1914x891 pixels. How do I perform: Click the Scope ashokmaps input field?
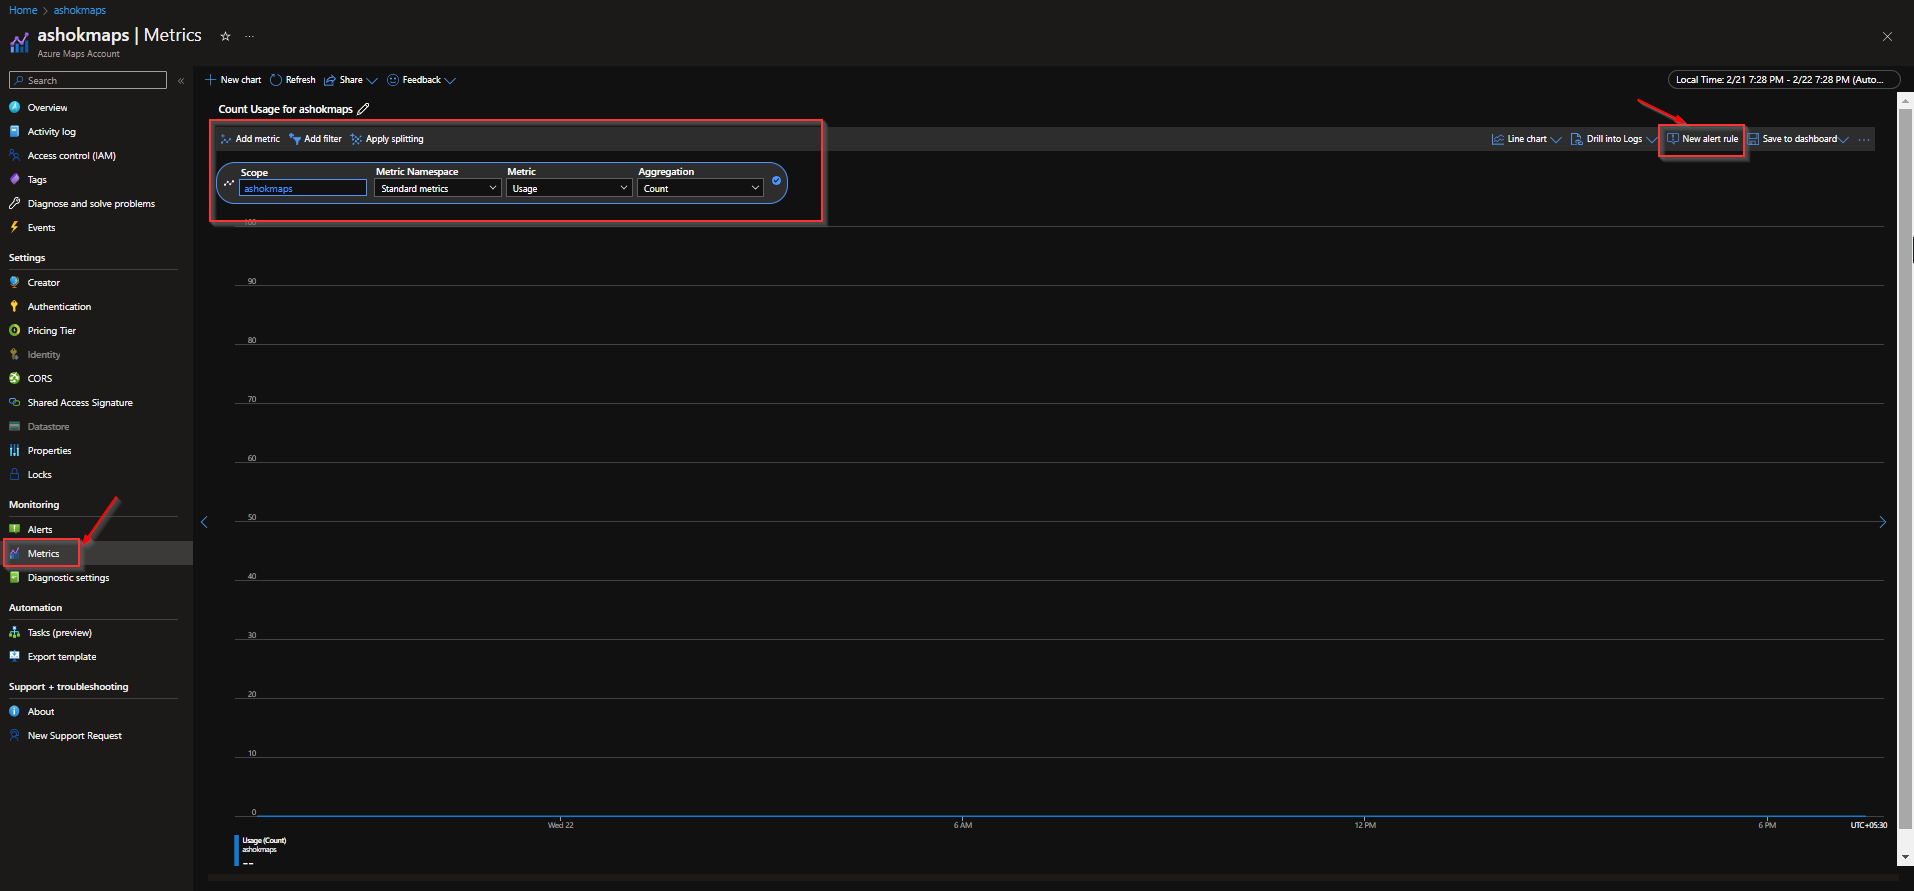[x=303, y=188]
